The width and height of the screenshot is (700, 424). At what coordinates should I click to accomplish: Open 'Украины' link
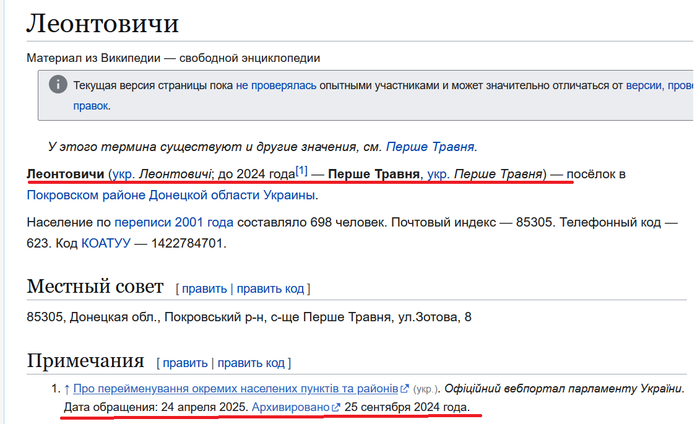pos(289,195)
